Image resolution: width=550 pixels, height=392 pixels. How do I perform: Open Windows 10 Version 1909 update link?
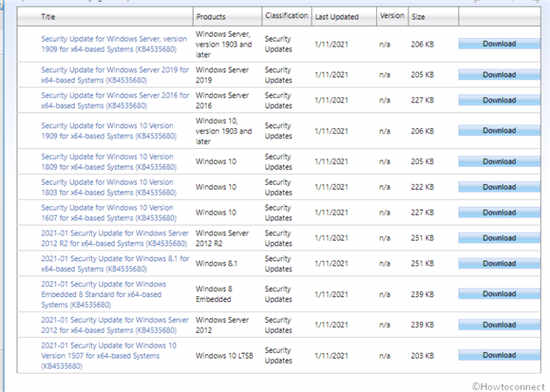pyautogui.click(x=109, y=131)
